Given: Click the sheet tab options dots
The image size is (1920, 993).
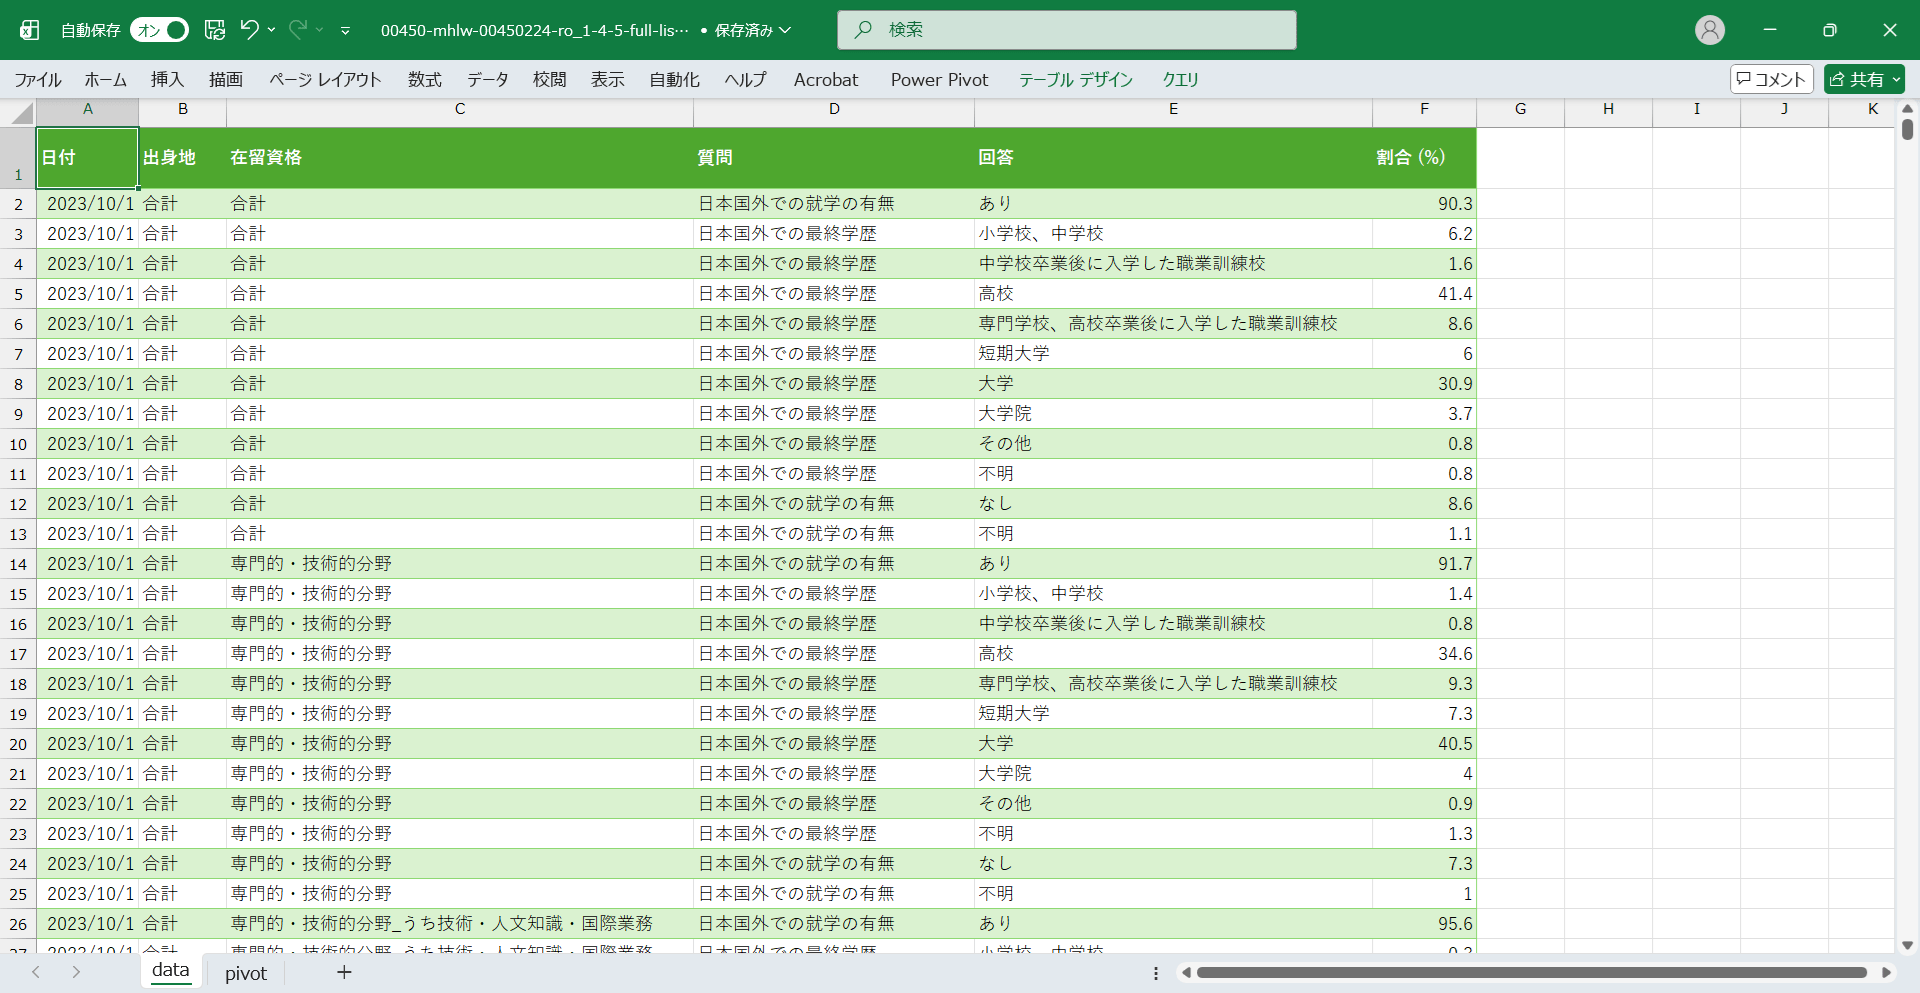Looking at the screenshot, I should 1156,973.
